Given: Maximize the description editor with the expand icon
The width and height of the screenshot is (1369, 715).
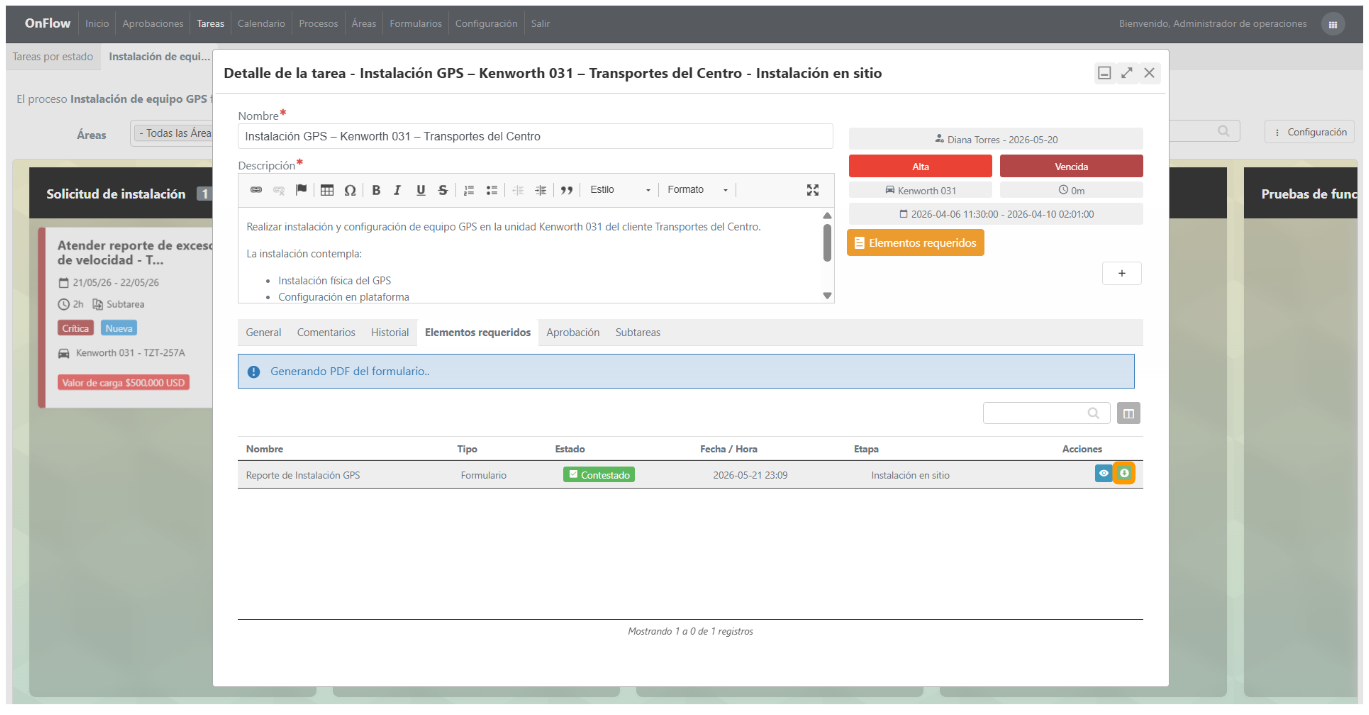Looking at the screenshot, I should coord(813,190).
